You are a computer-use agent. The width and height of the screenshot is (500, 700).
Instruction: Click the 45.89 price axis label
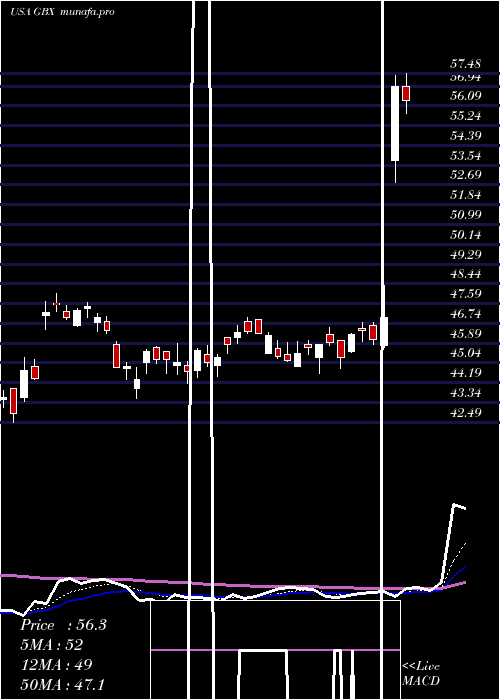pos(466,333)
